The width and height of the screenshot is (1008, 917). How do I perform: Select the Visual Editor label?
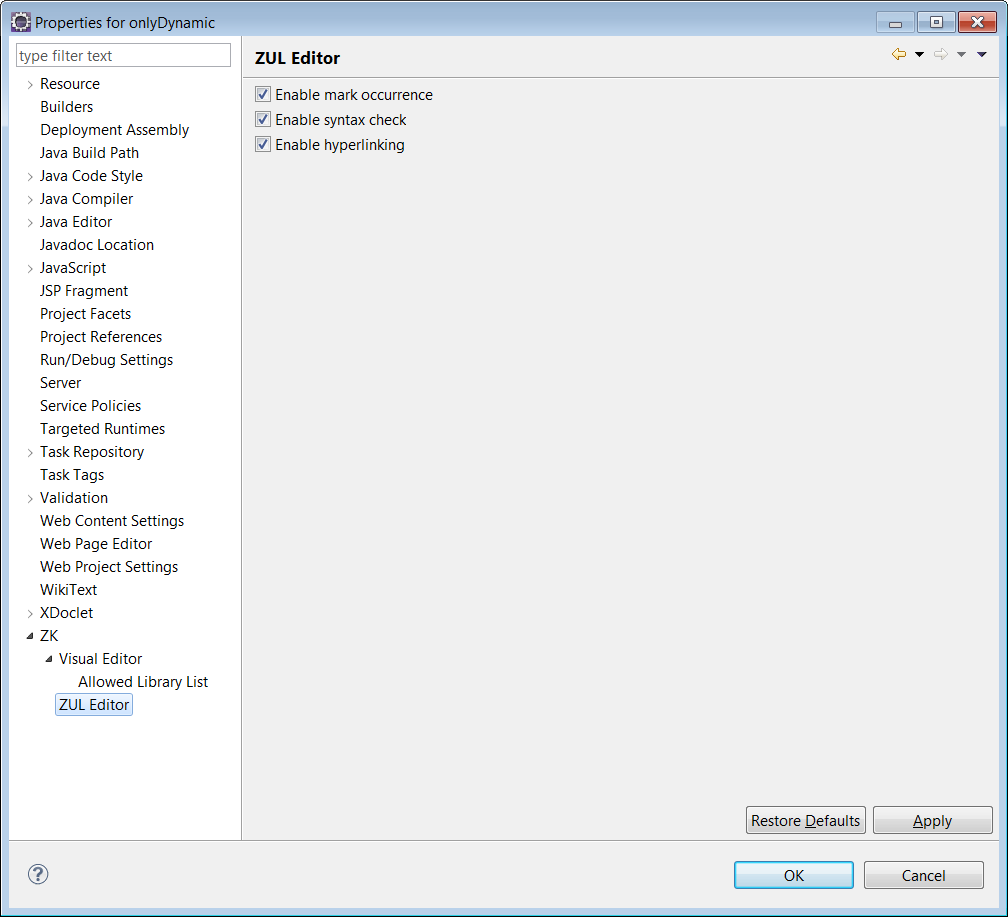tap(100, 659)
